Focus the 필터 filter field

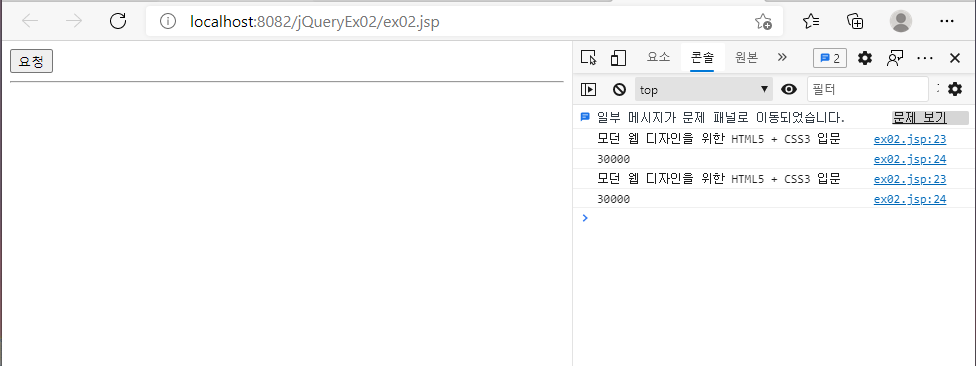pyautogui.click(x=868, y=90)
